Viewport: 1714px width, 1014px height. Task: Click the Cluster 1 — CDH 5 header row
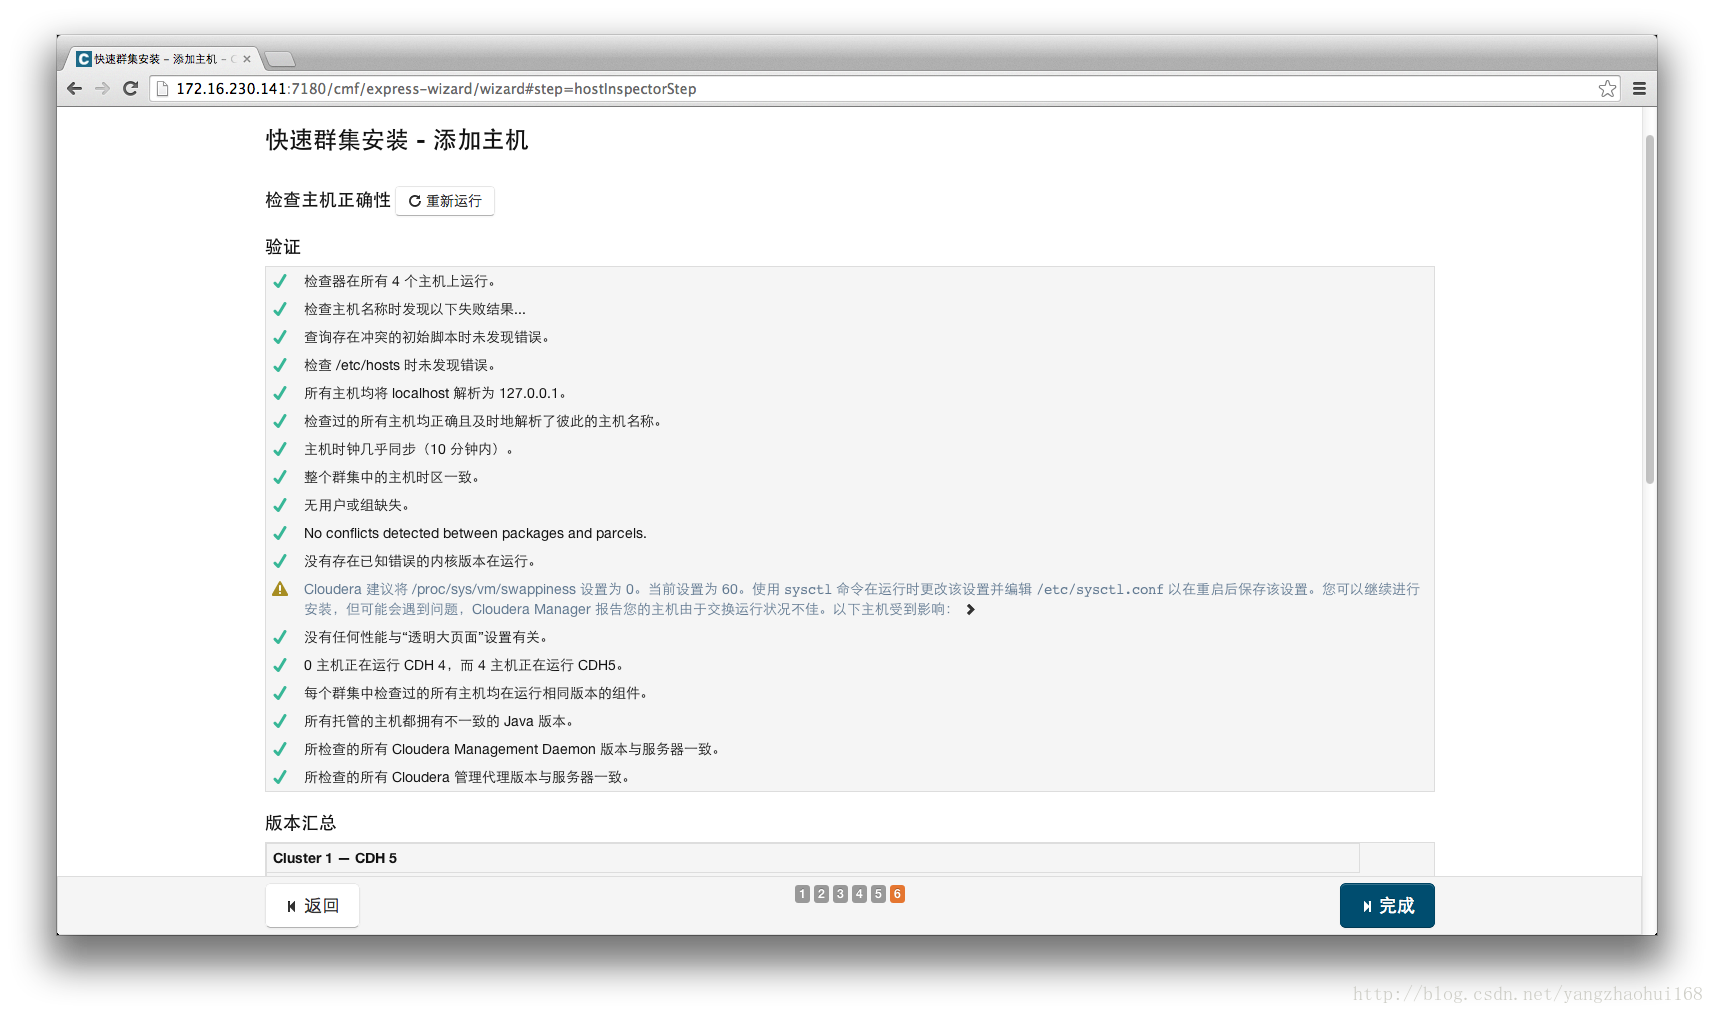coord(812,858)
